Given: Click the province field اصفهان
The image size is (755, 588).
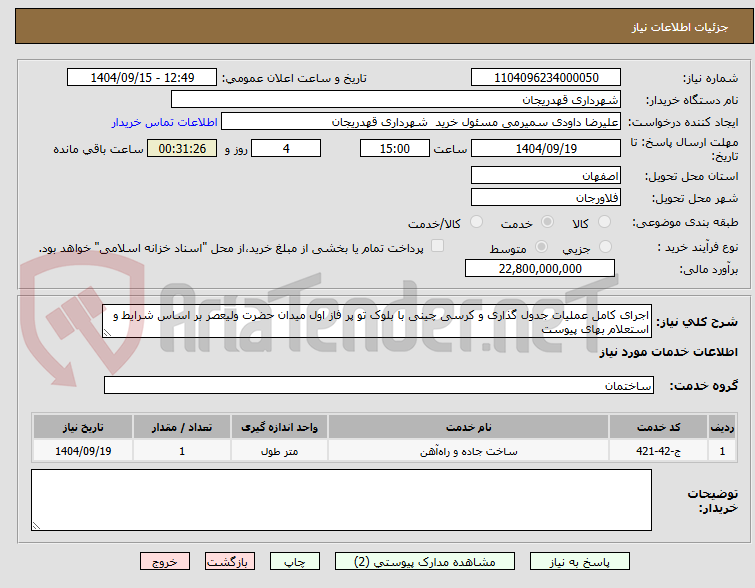Looking at the screenshot, I should [546, 175].
